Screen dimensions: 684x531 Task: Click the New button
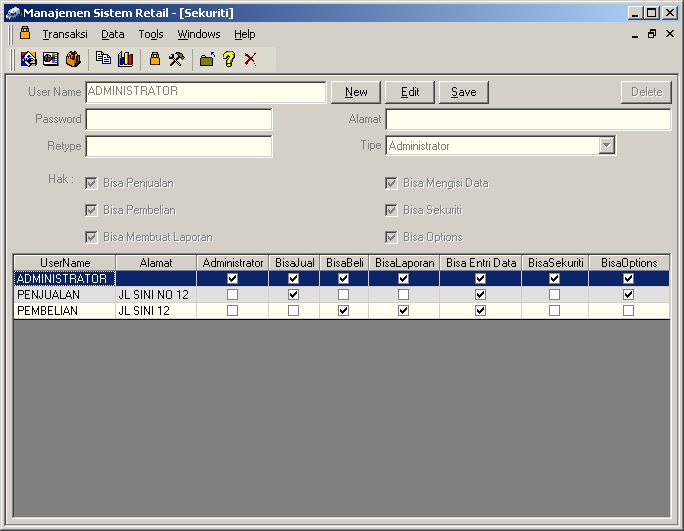point(356,92)
